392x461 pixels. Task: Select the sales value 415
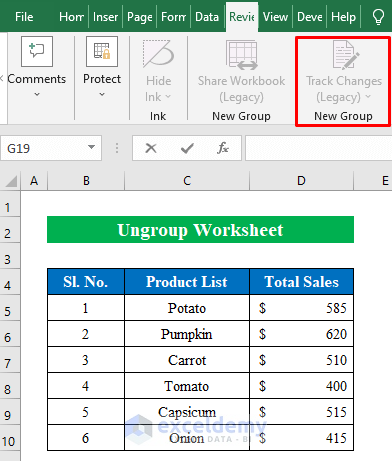(301, 438)
